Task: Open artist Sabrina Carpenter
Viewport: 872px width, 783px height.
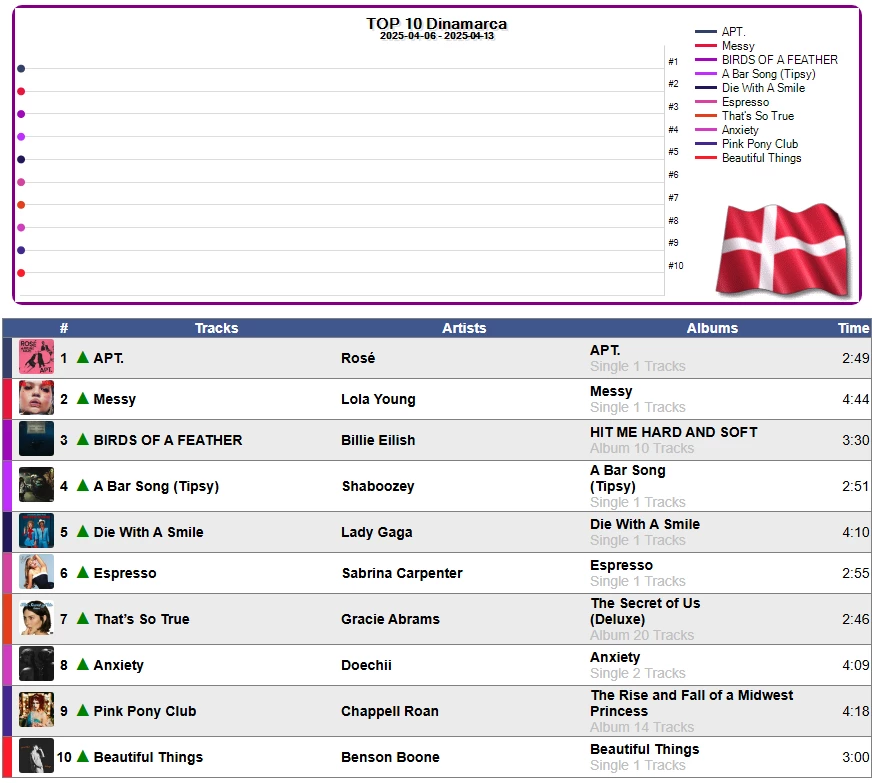Action: [x=402, y=573]
